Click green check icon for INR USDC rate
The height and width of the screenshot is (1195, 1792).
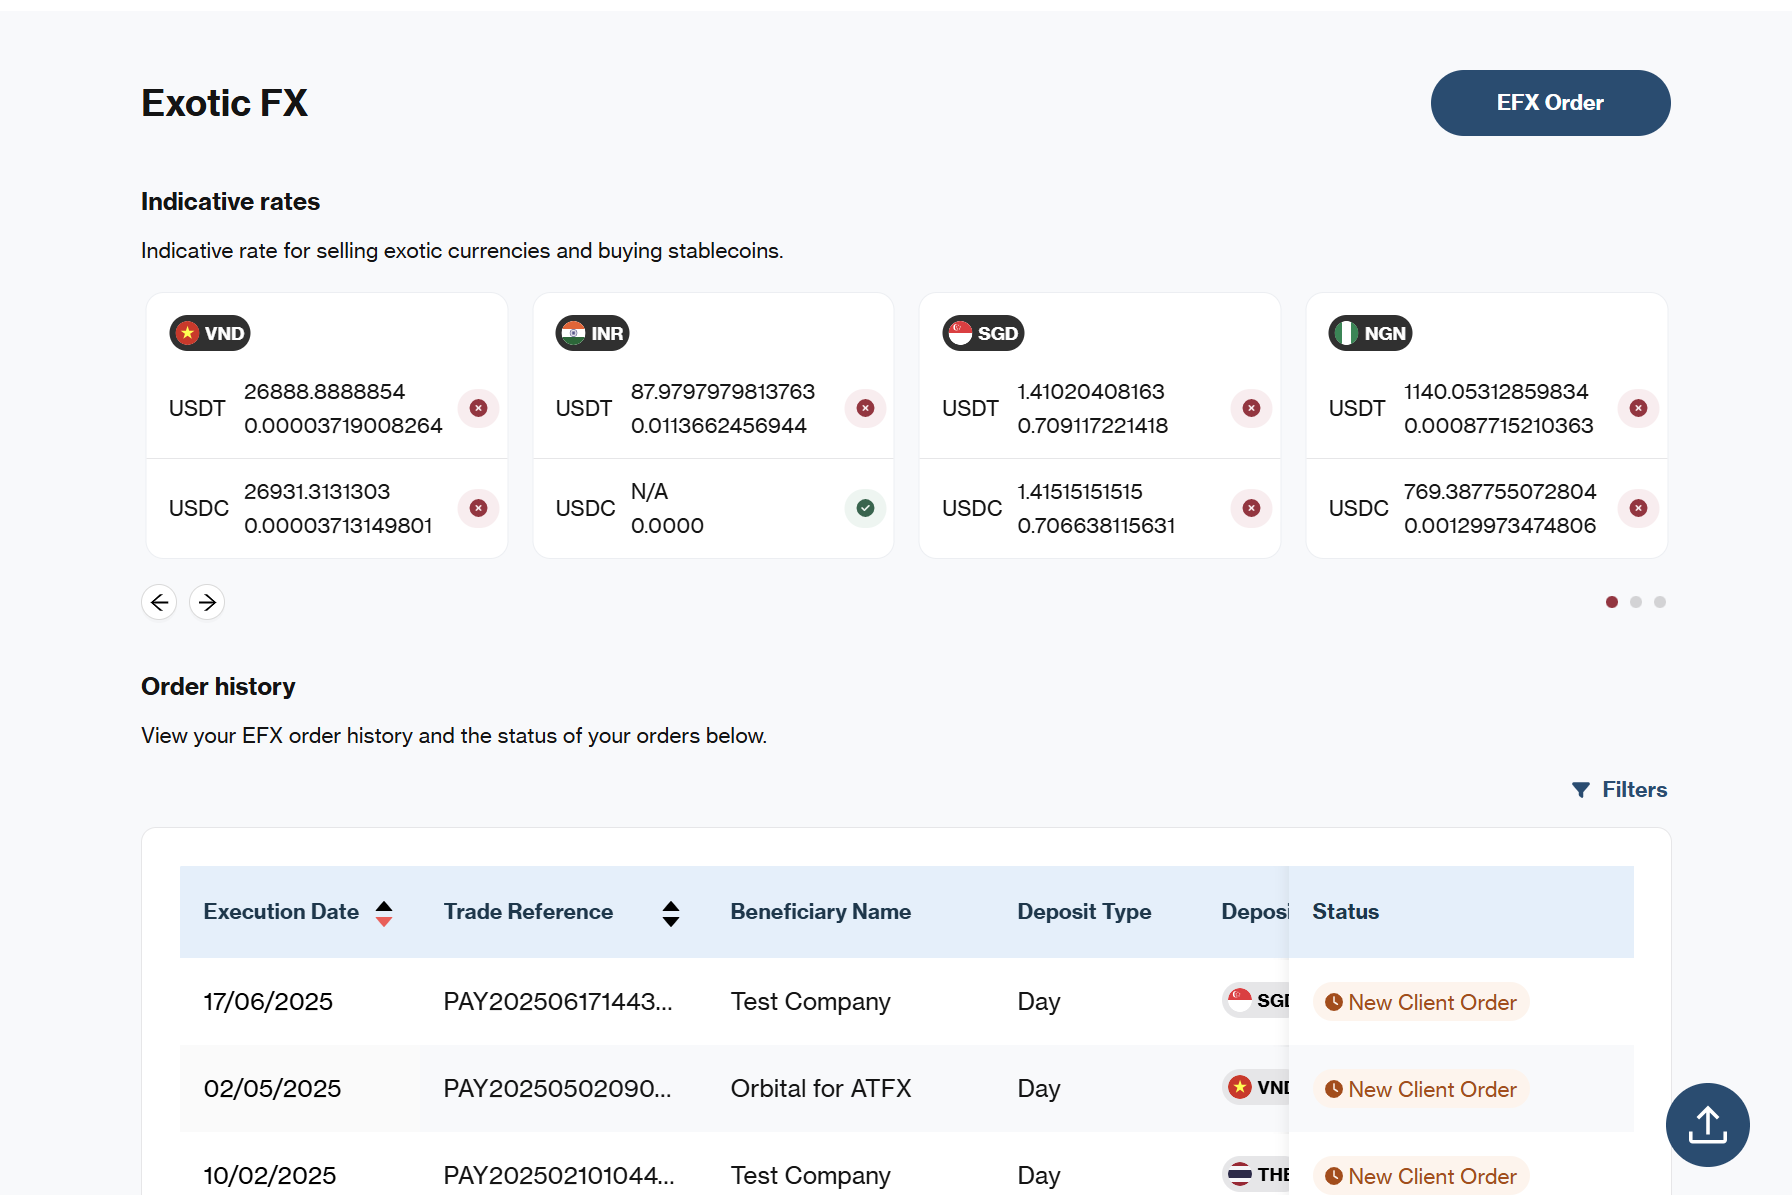866,508
